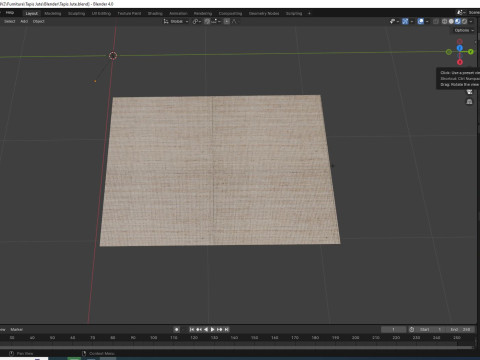This screenshot has height=360, width=480.
Task: Toggle the camera view icon
Action: click(469, 92)
